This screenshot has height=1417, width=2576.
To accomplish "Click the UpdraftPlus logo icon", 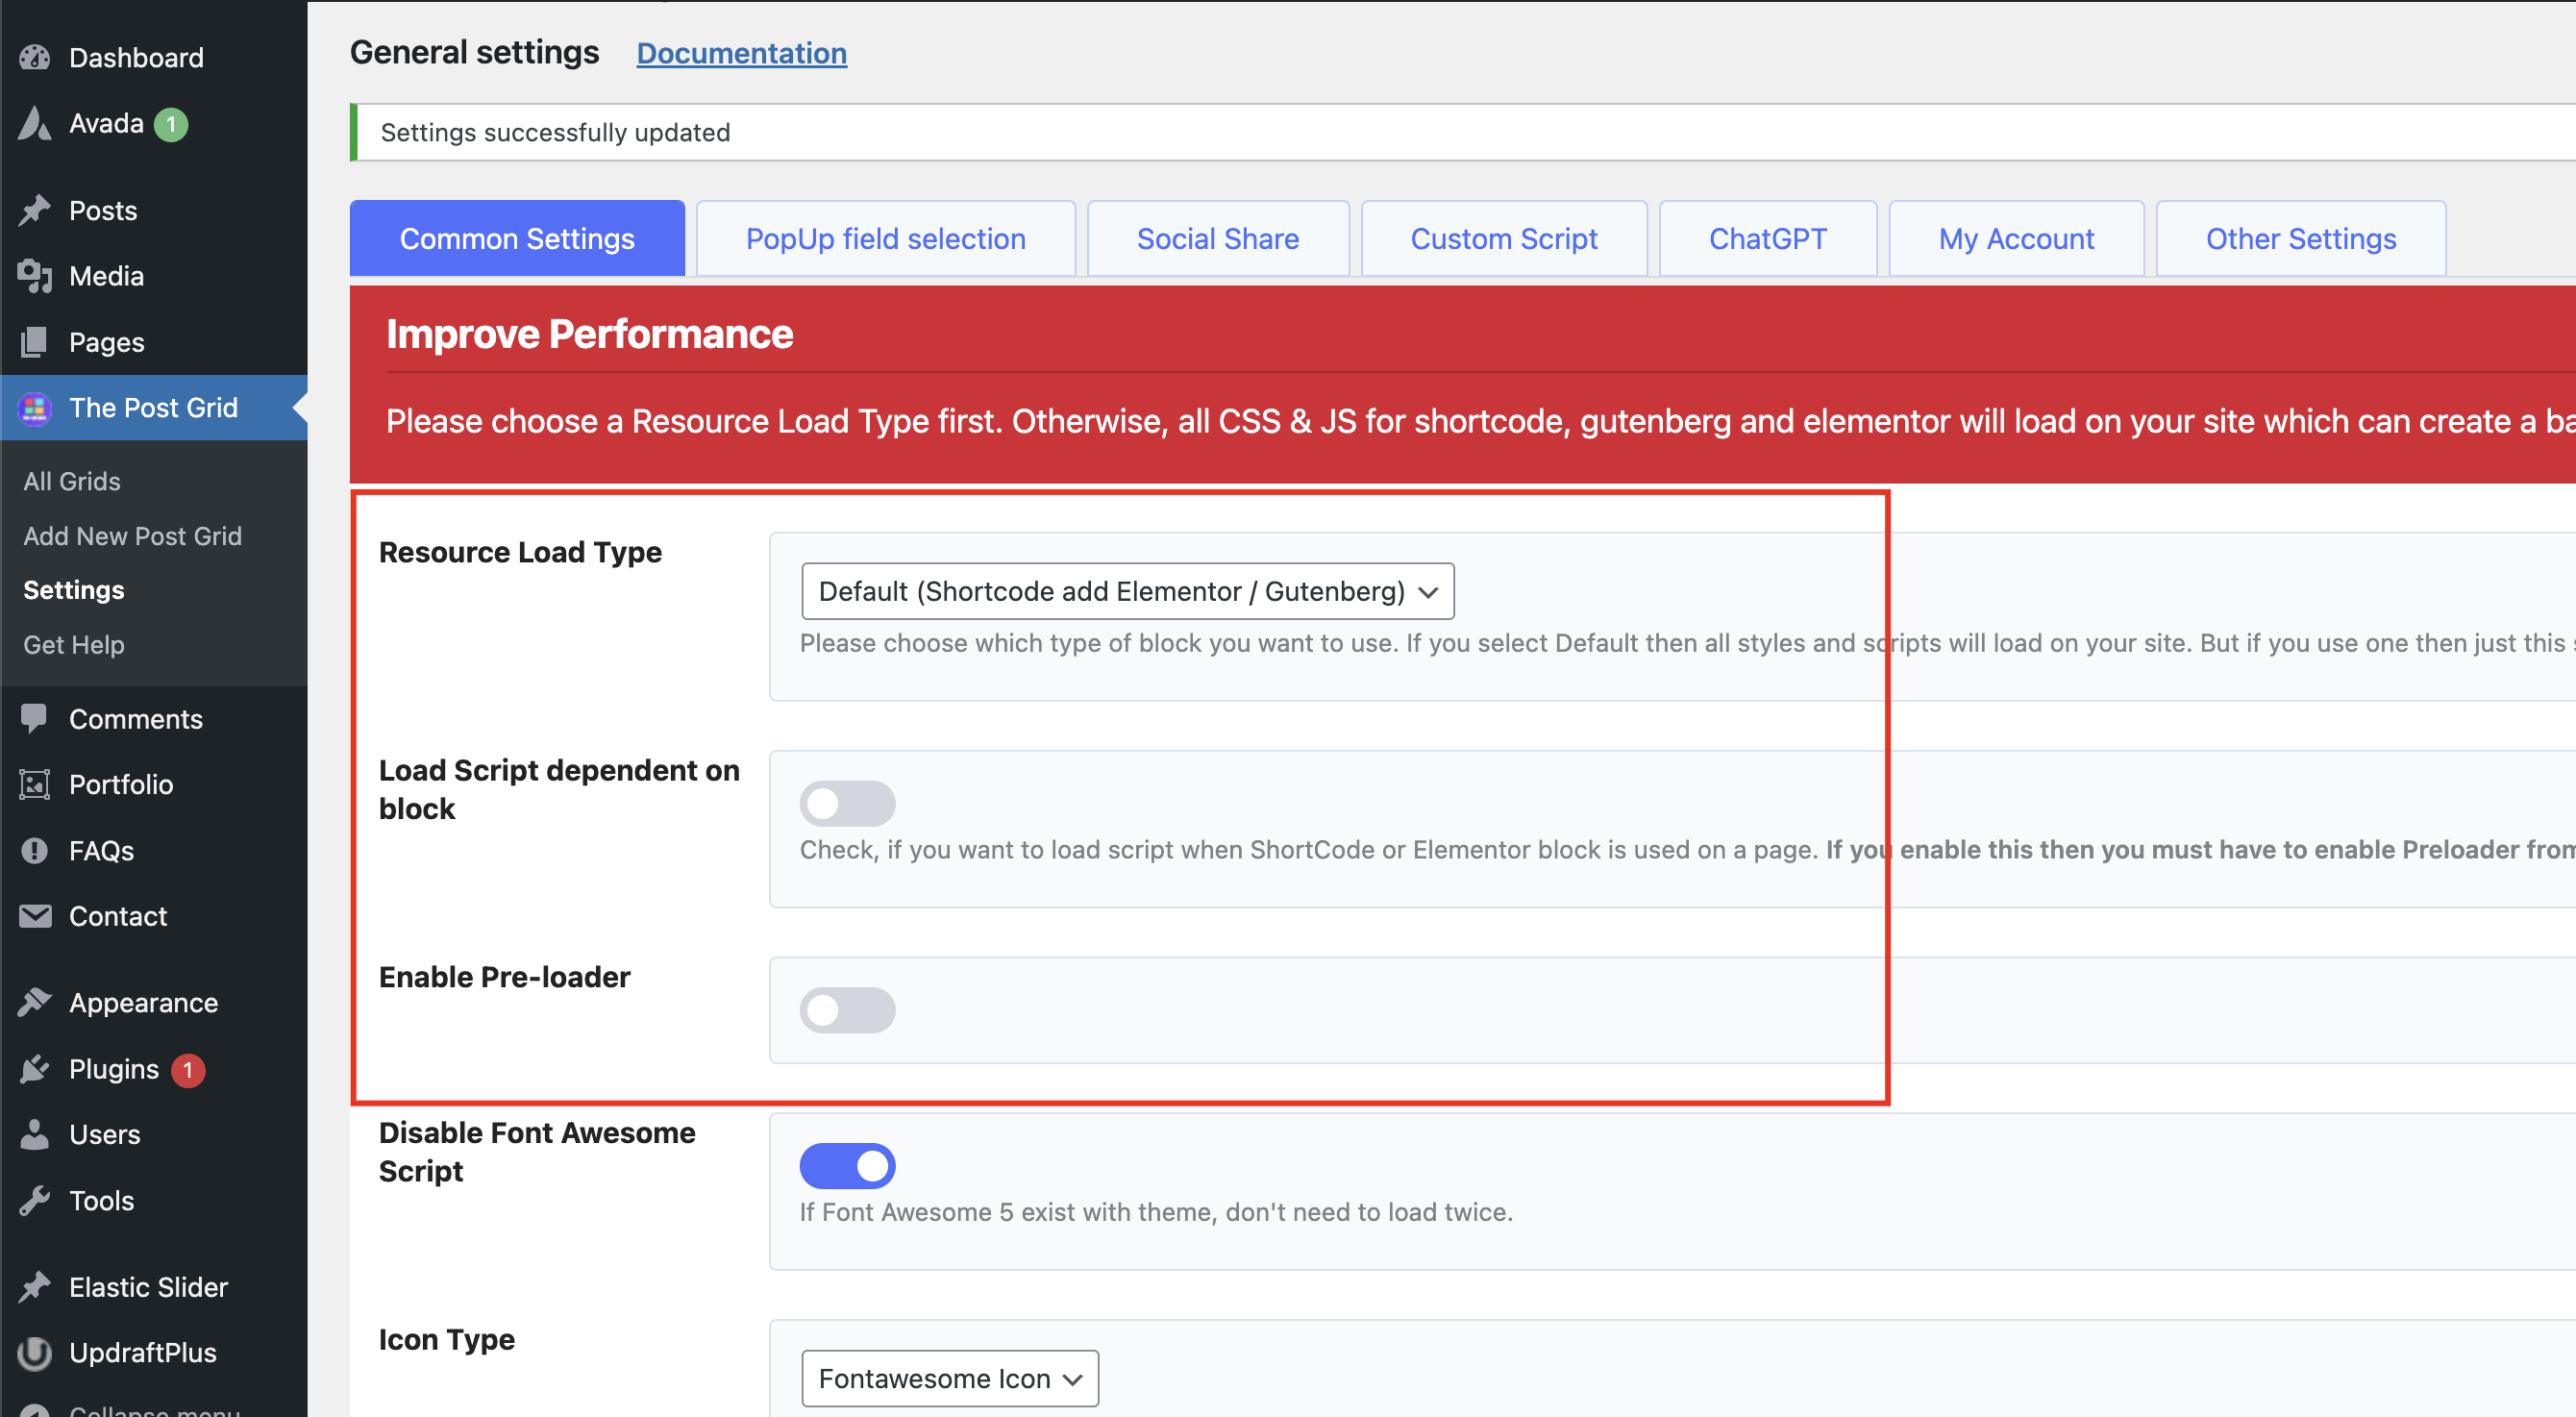I will tap(35, 1353).
